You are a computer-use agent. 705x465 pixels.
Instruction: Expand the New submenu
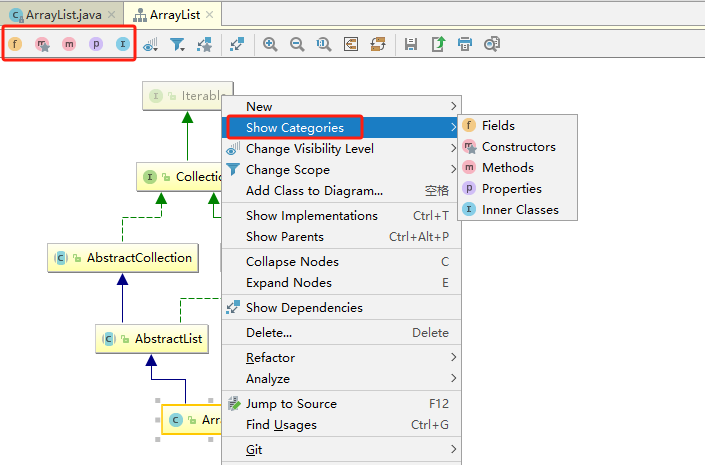(342, 107)
